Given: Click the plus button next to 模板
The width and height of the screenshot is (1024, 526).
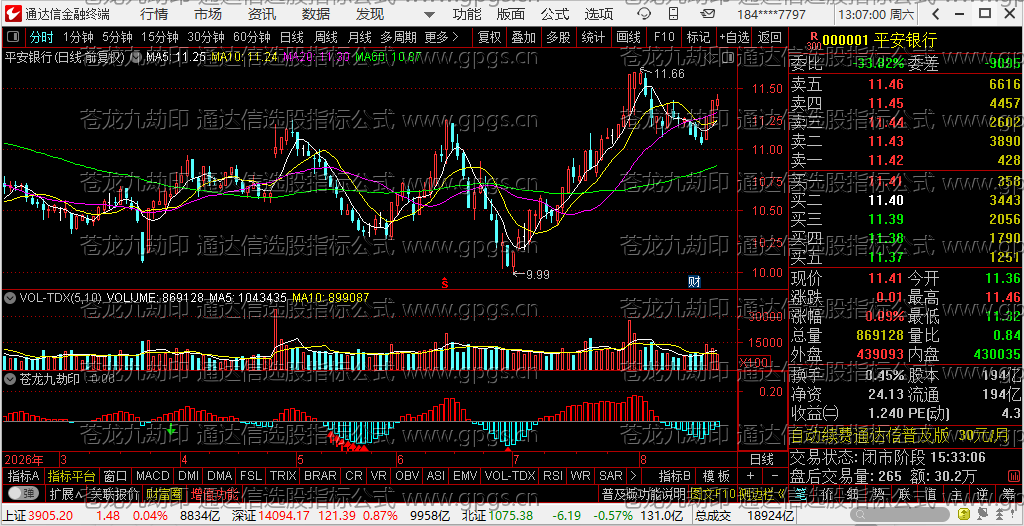Looking at the screenshot, I should click(750, 476).
